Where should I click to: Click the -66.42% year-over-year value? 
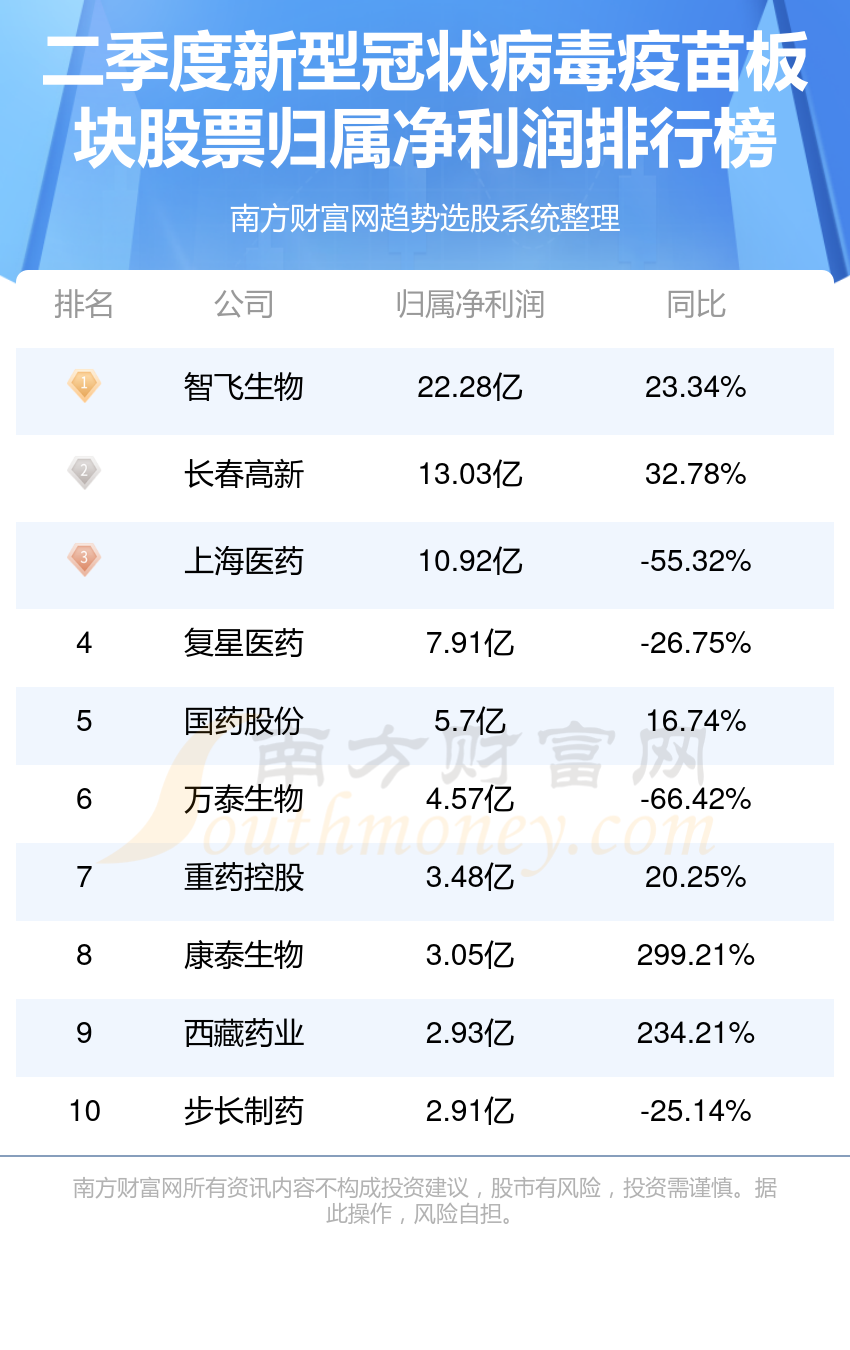(x=696, y=799)
